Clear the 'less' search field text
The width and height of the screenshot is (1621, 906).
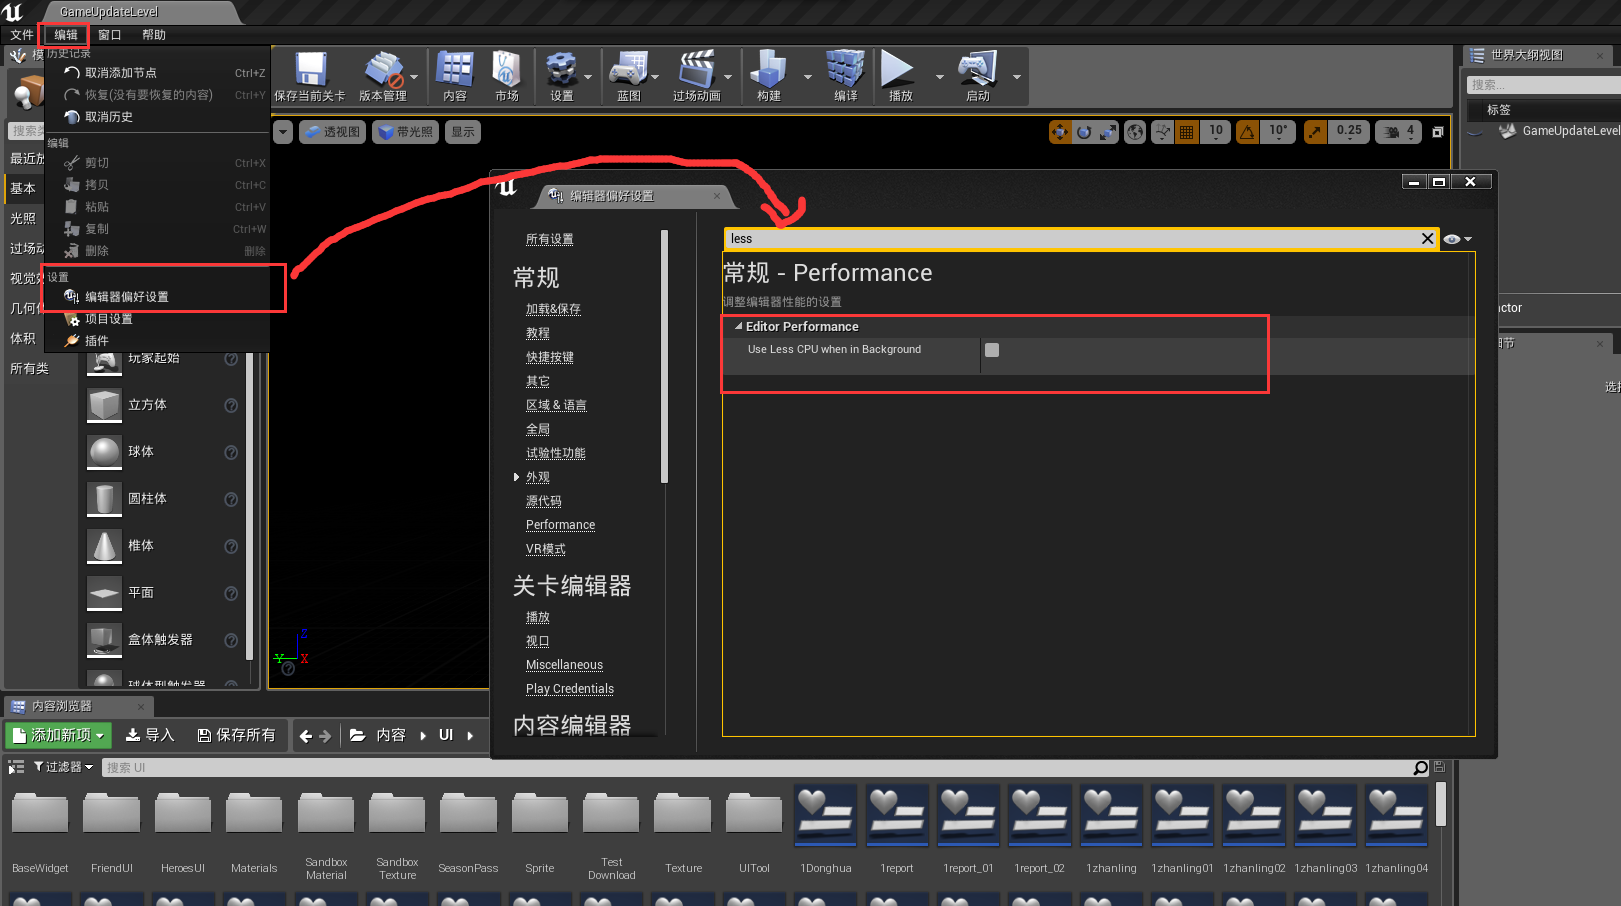point(1428,238)
